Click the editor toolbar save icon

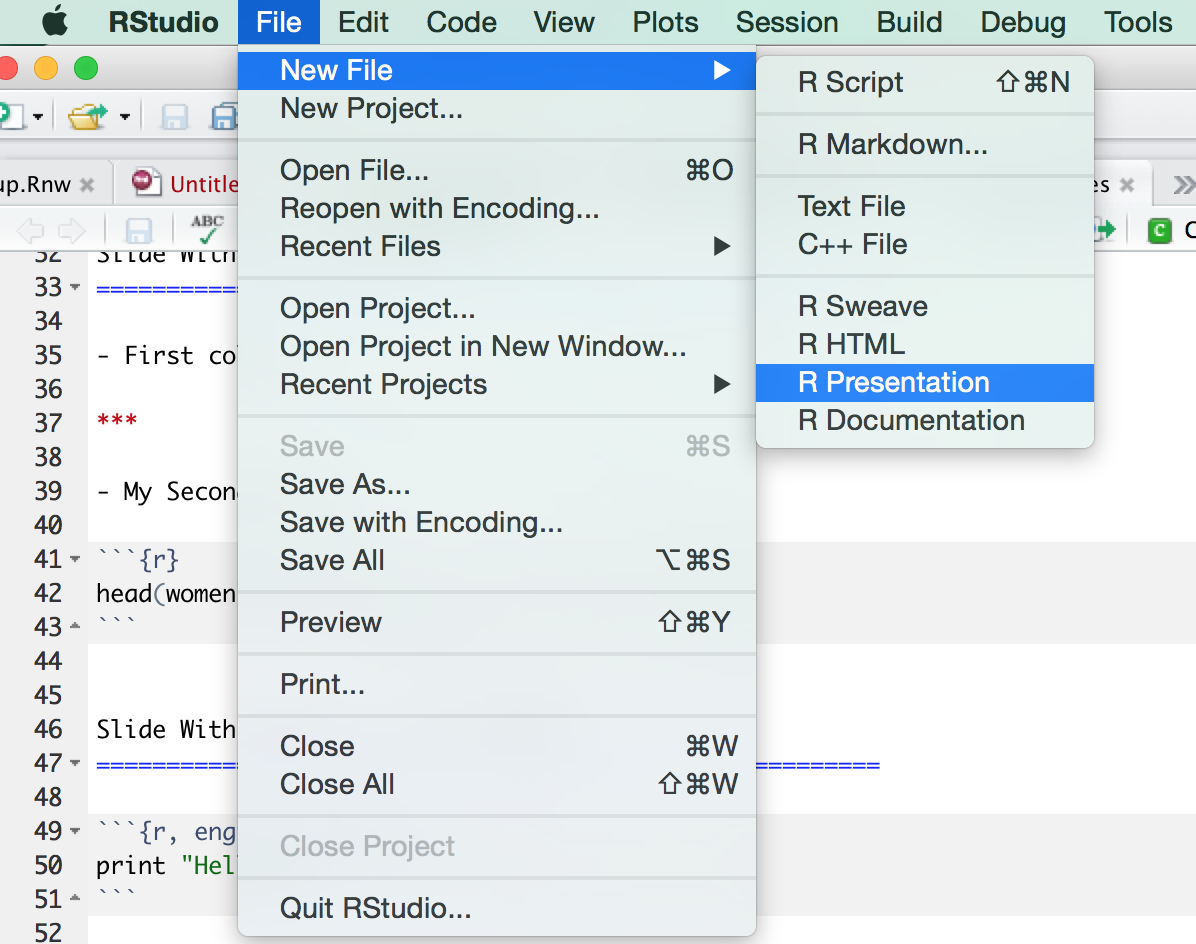pos(138,230)
